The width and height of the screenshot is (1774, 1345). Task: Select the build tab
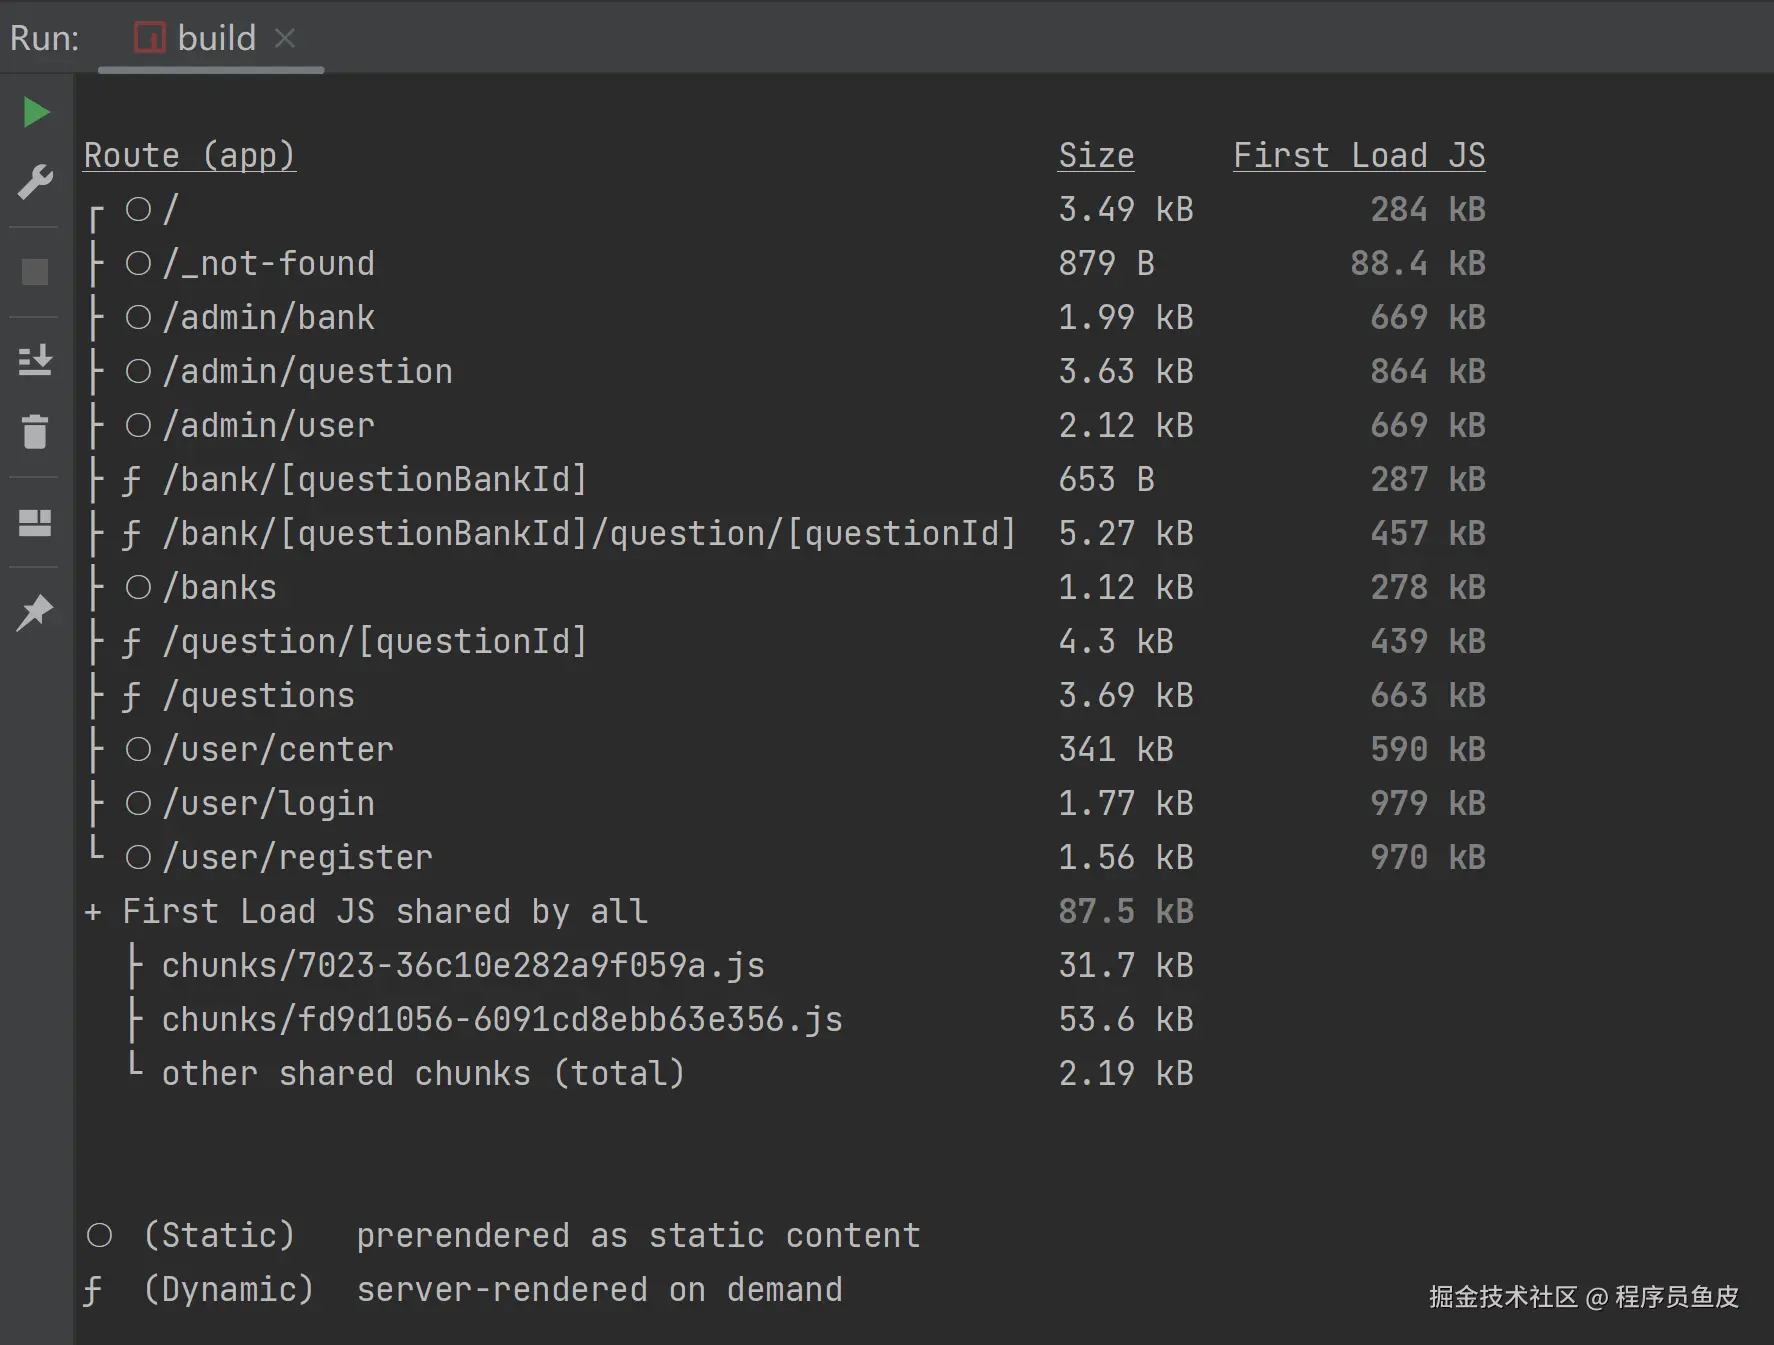216,38
